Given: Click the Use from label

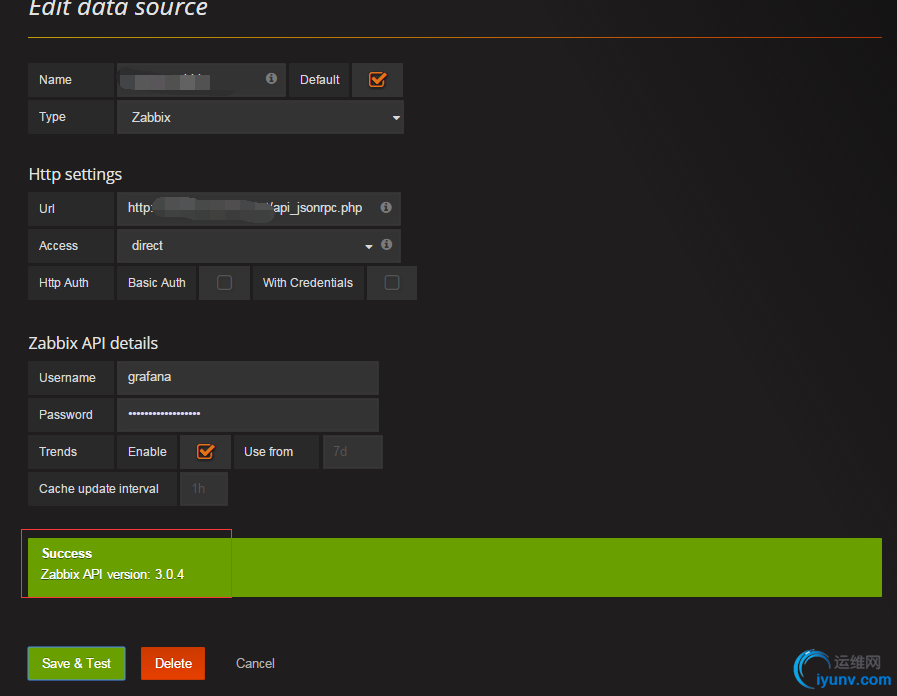Looking at the screenshot, I should (268, 452).
